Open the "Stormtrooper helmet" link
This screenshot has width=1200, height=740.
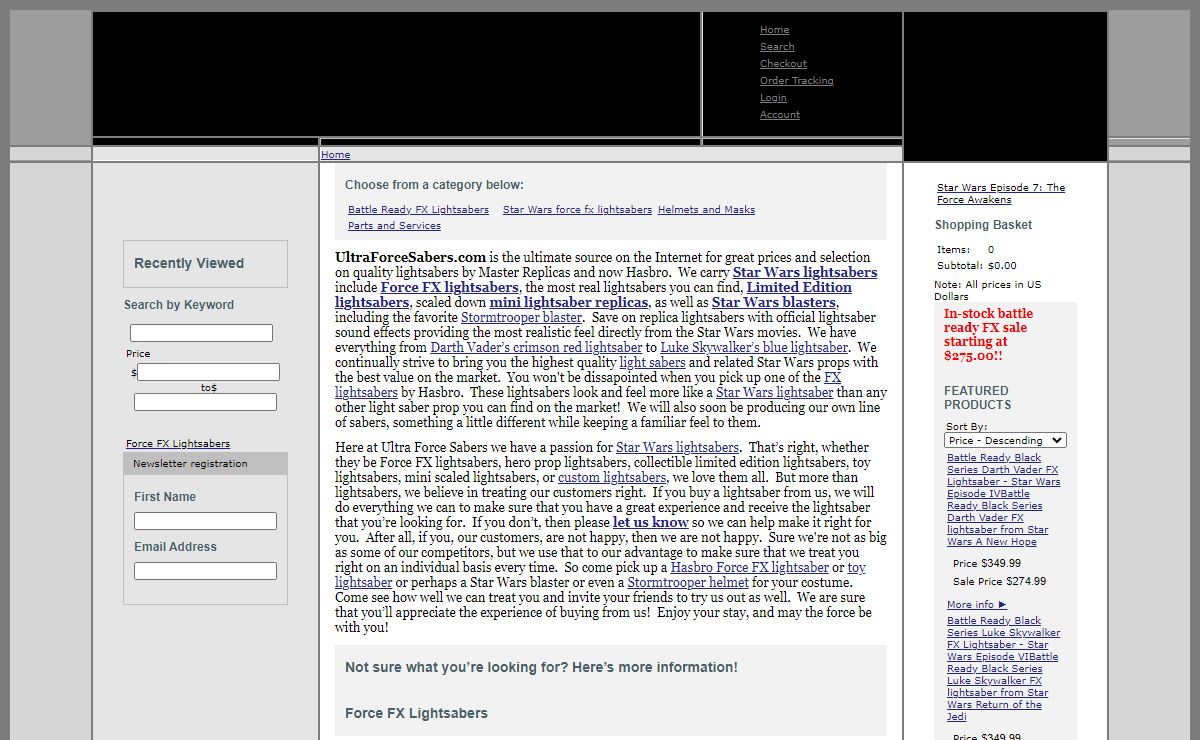(x=688, y=583)
